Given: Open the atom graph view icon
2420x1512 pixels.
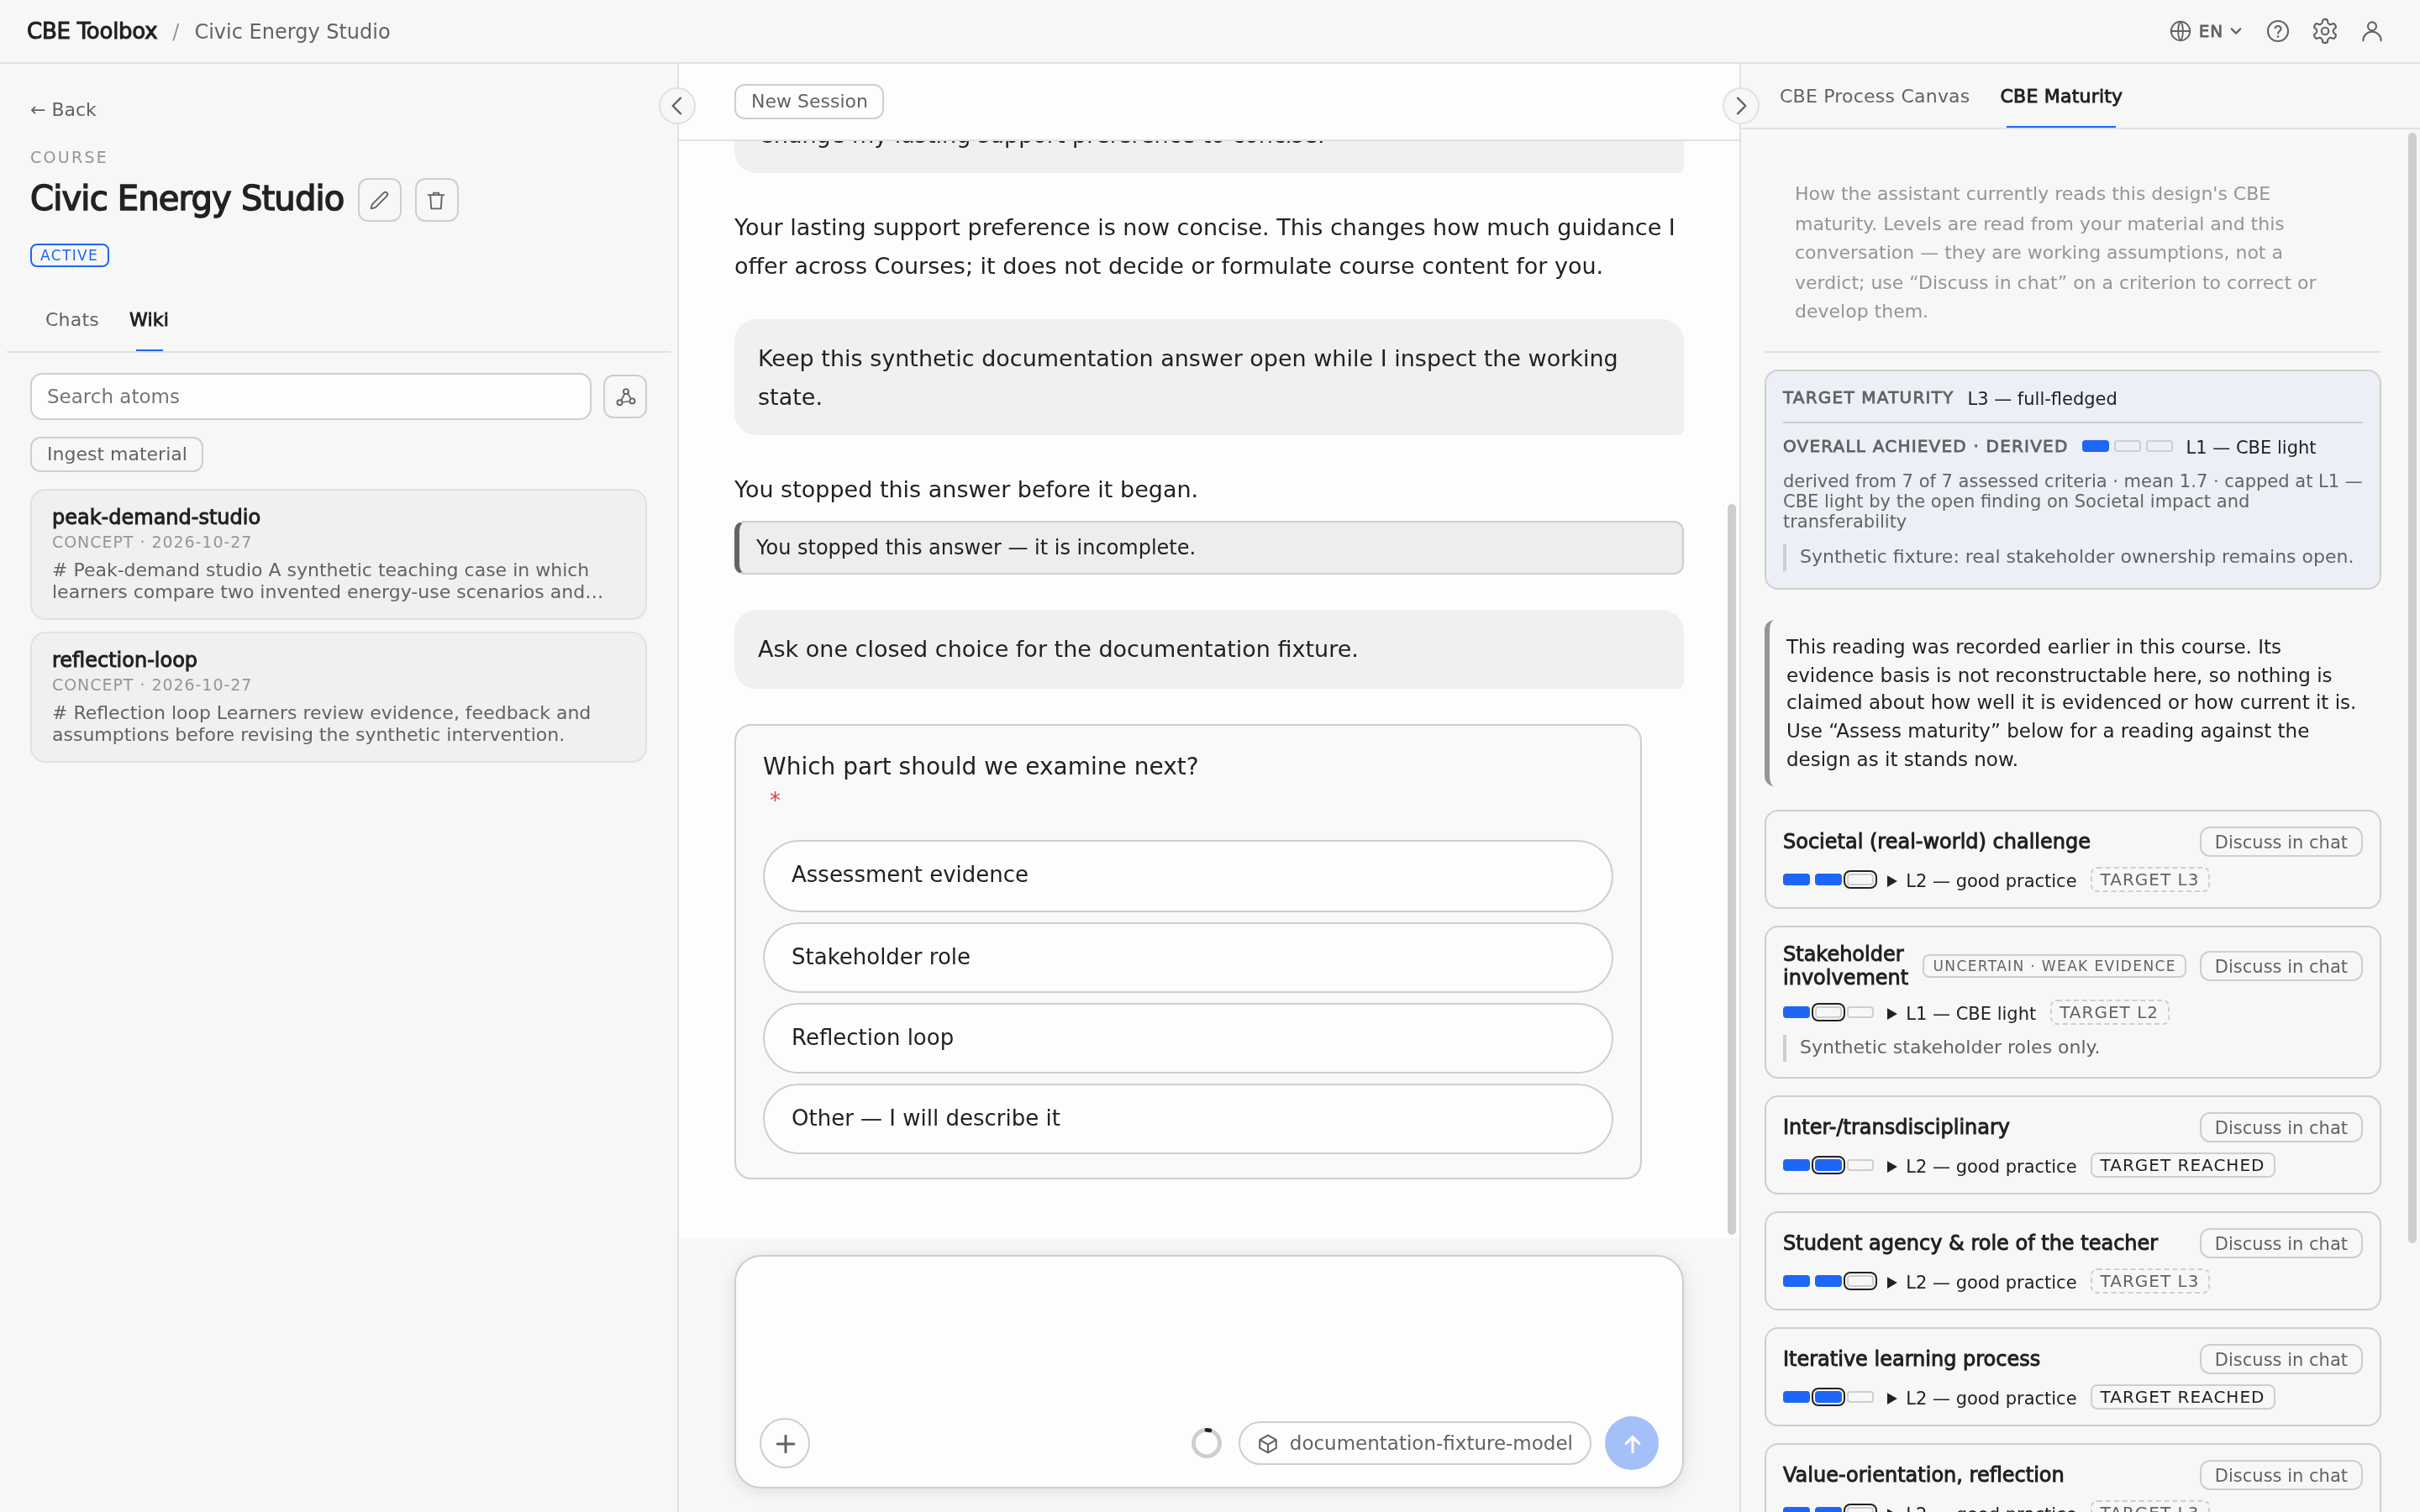Looking at the screenshot, I should pyautogui.click(x=625, y=397).
